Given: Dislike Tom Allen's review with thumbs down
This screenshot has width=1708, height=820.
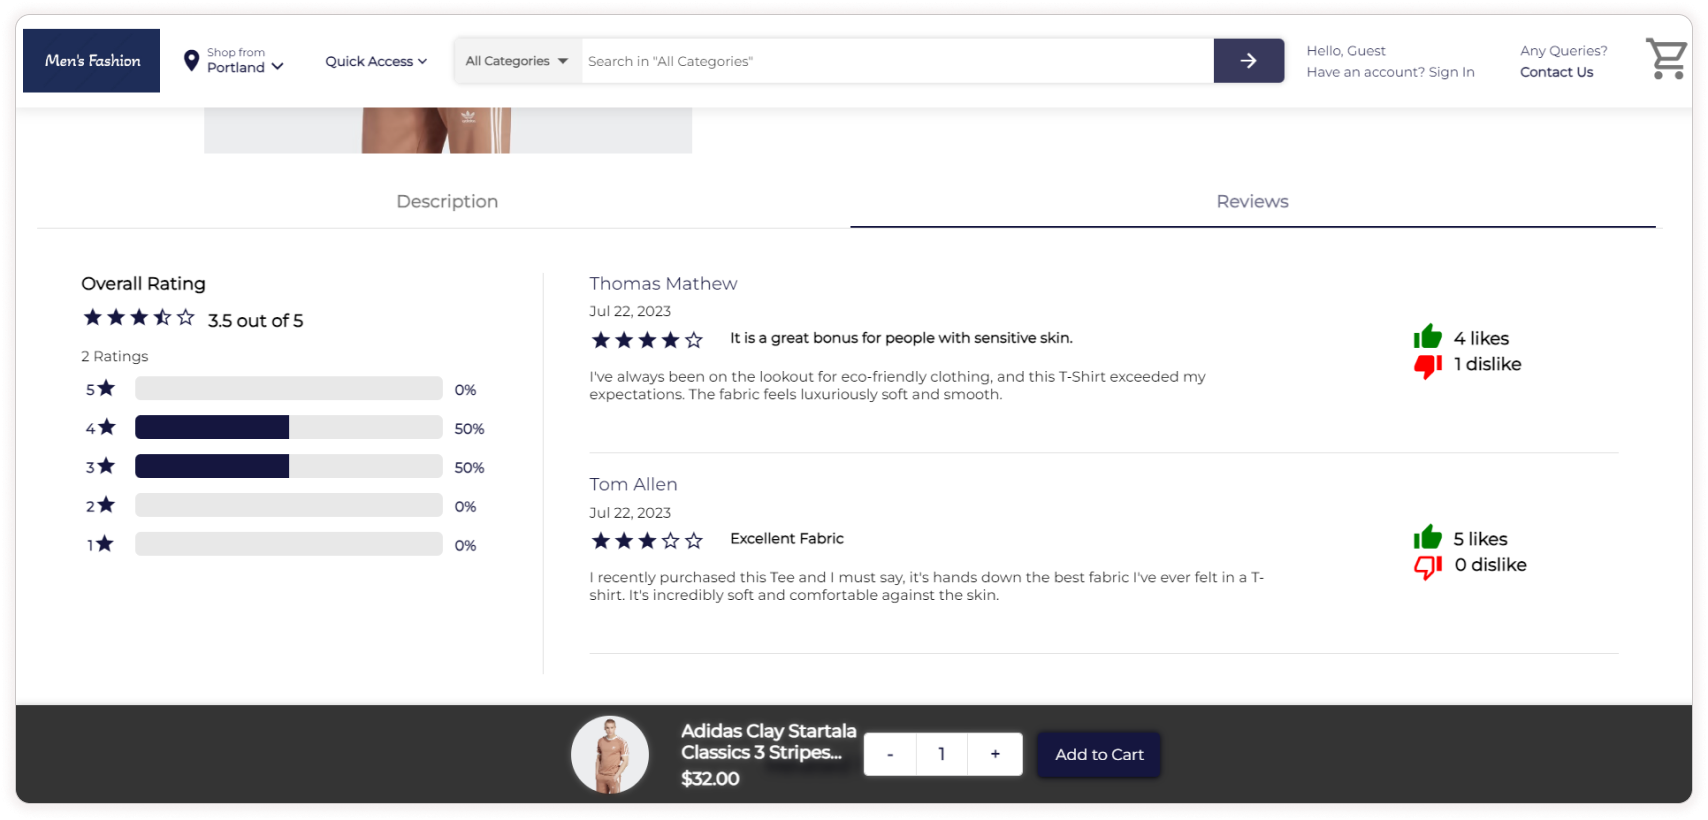Looking at the screenshot, I should click(1427, 567).
